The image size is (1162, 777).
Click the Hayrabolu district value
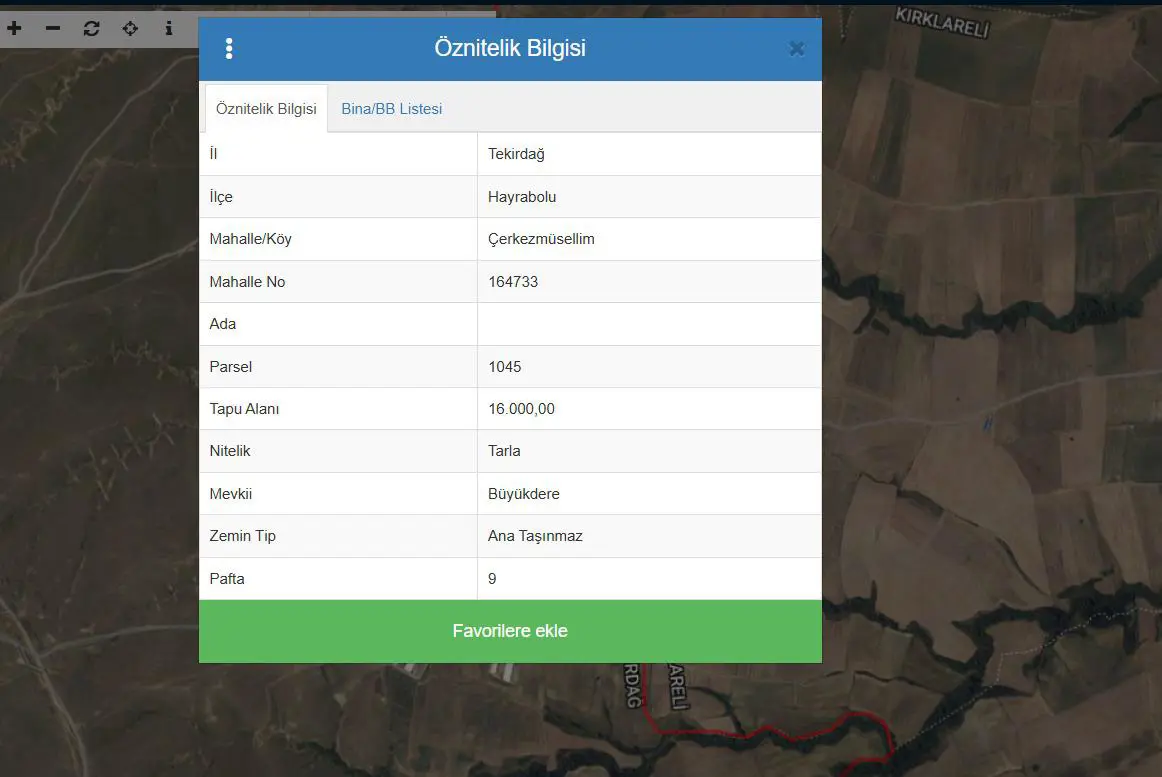pyautogui.click(x=522, y=197)
